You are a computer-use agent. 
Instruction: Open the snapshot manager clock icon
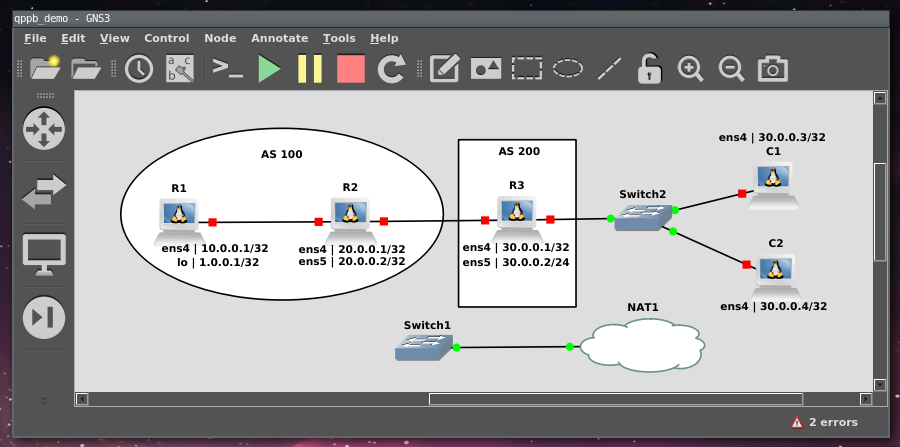(x=139, y=69)
